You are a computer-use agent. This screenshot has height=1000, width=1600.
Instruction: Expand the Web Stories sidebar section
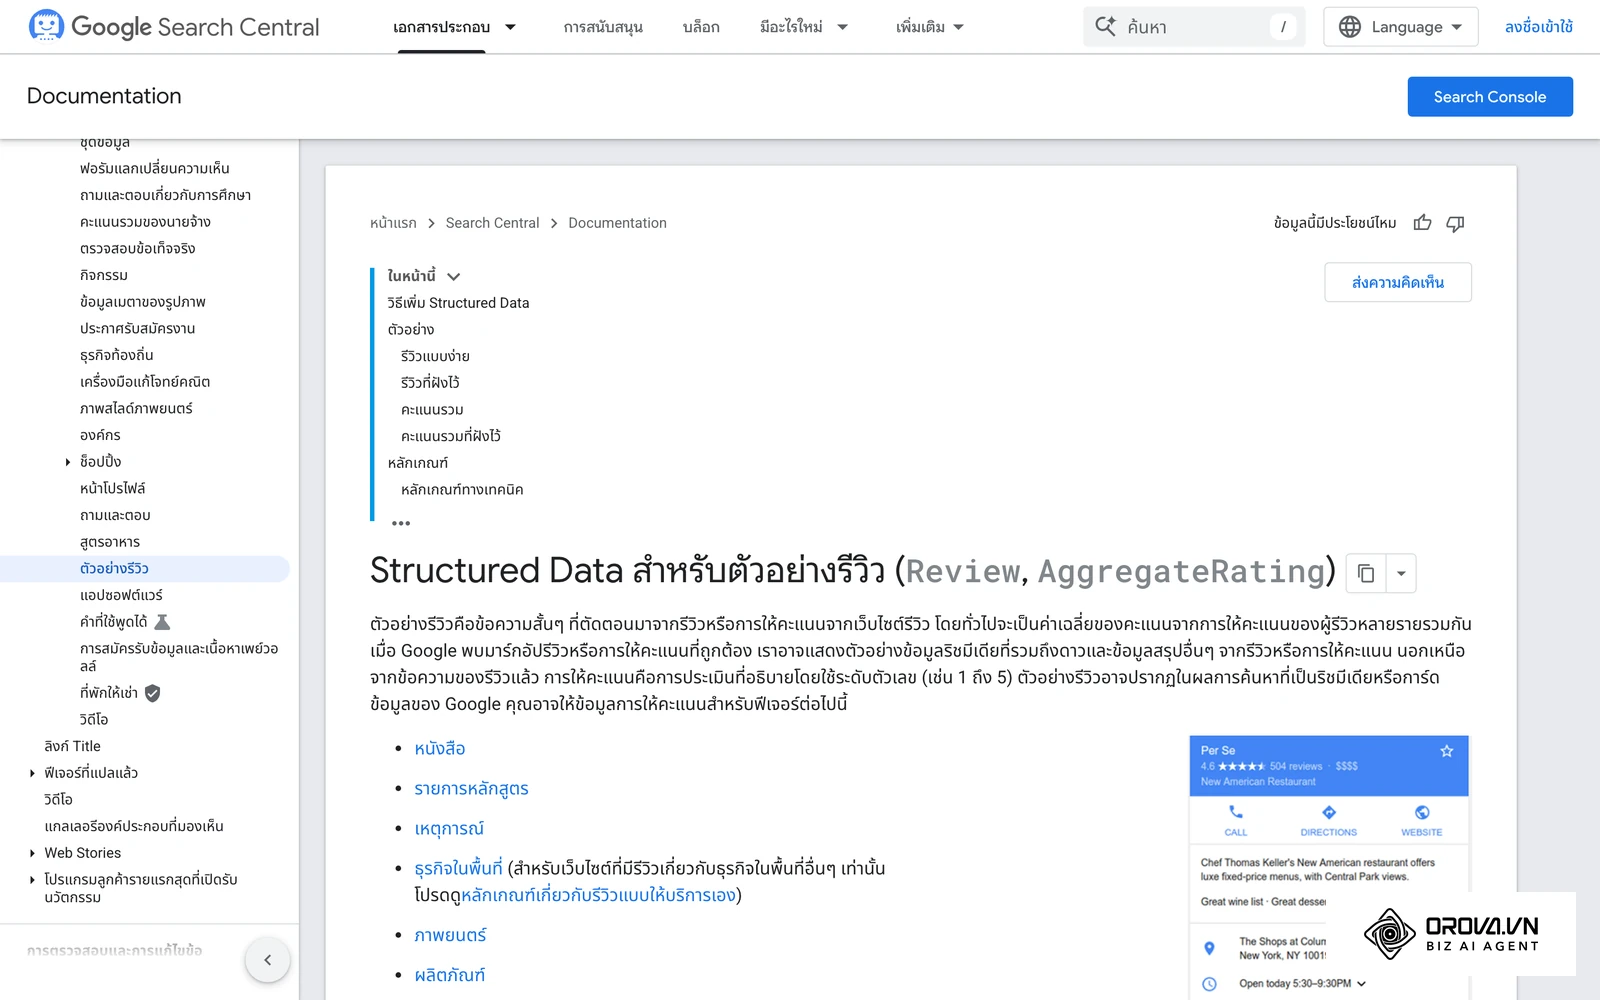(32, 853)
